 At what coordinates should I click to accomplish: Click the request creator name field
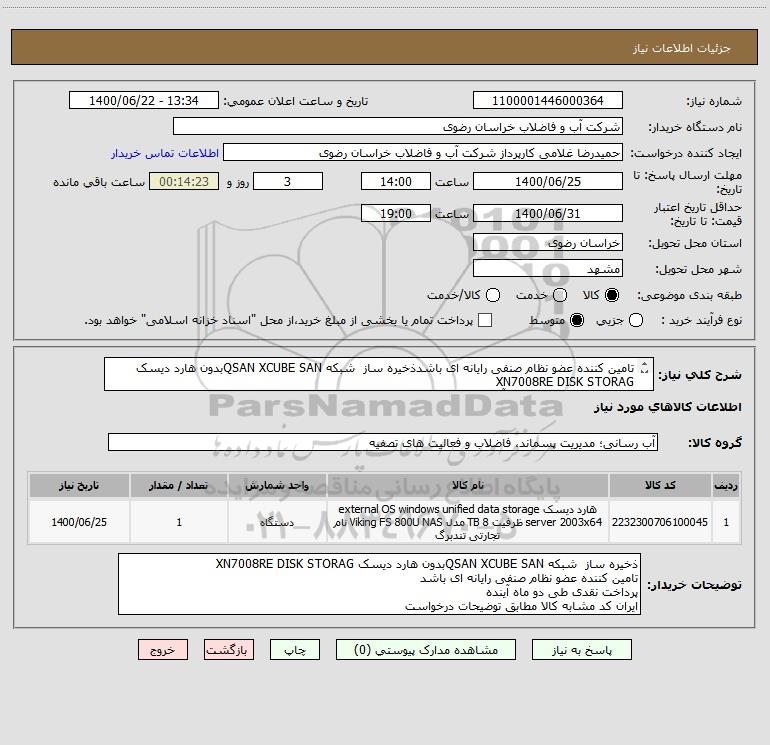click(x=423, y=152)
